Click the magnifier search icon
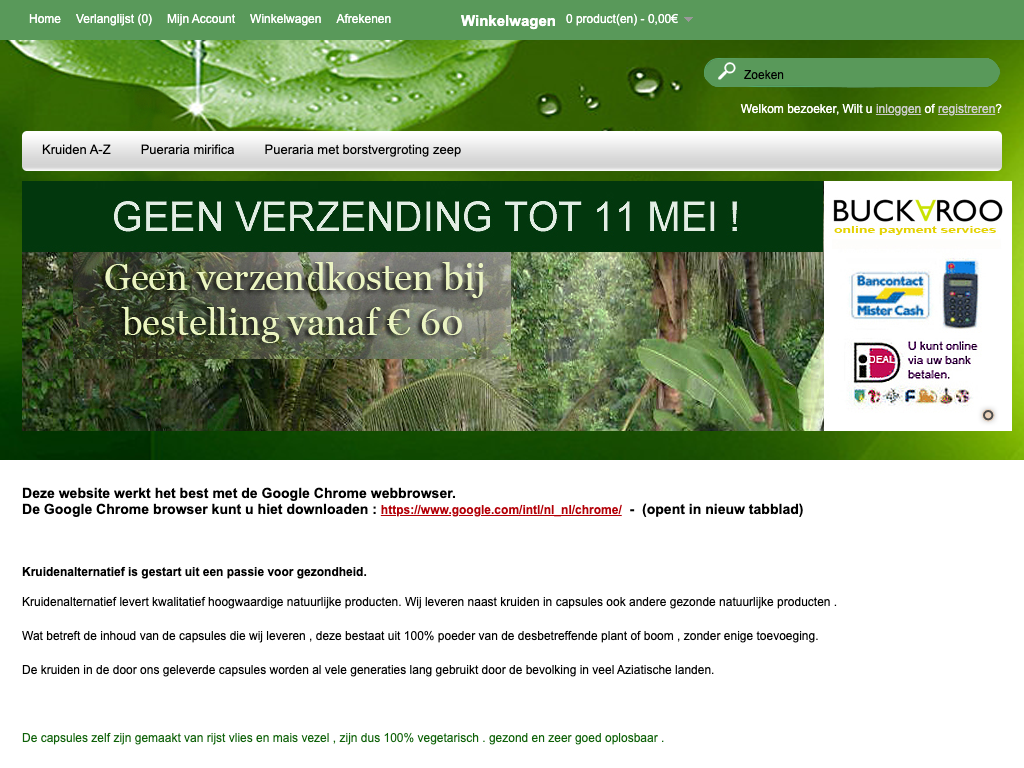This screenshot has width=1024, height=768. 726,71
